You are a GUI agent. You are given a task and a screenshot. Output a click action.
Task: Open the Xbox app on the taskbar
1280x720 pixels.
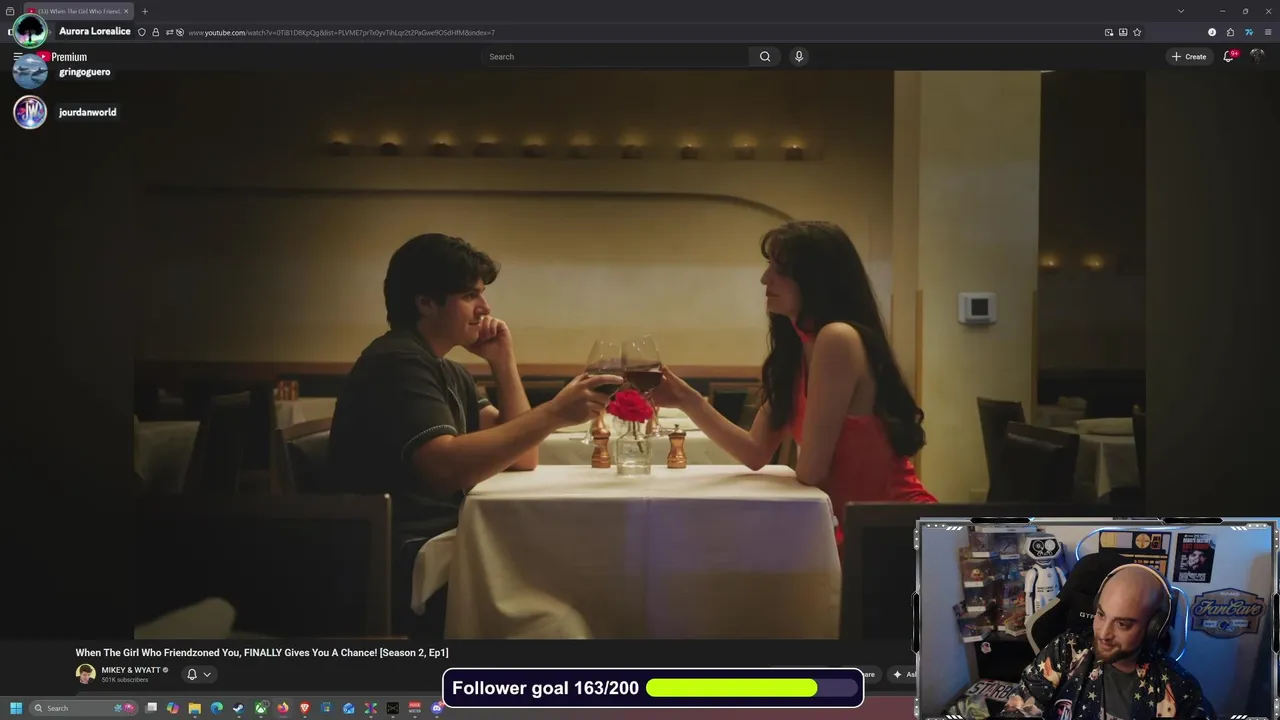[x=261, y=708]
